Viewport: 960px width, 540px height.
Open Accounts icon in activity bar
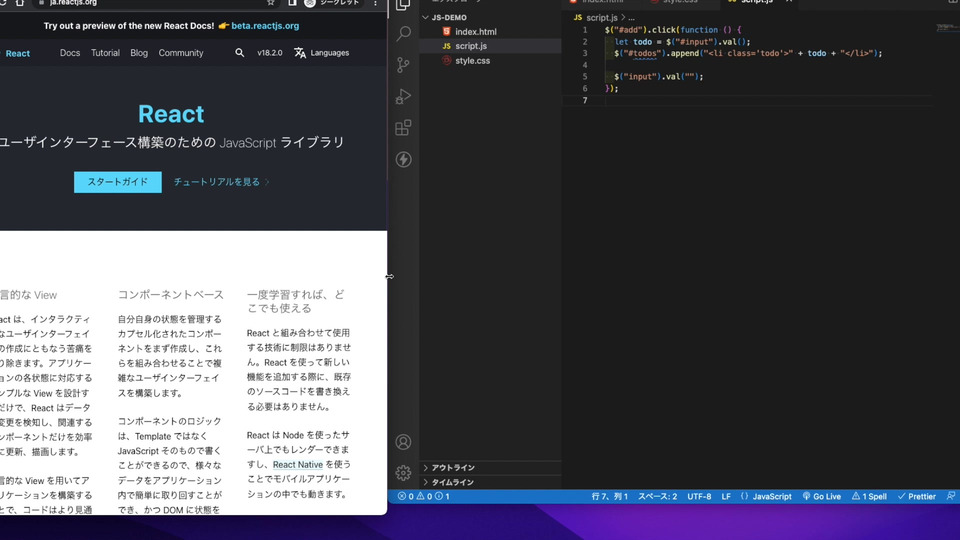click(403, 441)
